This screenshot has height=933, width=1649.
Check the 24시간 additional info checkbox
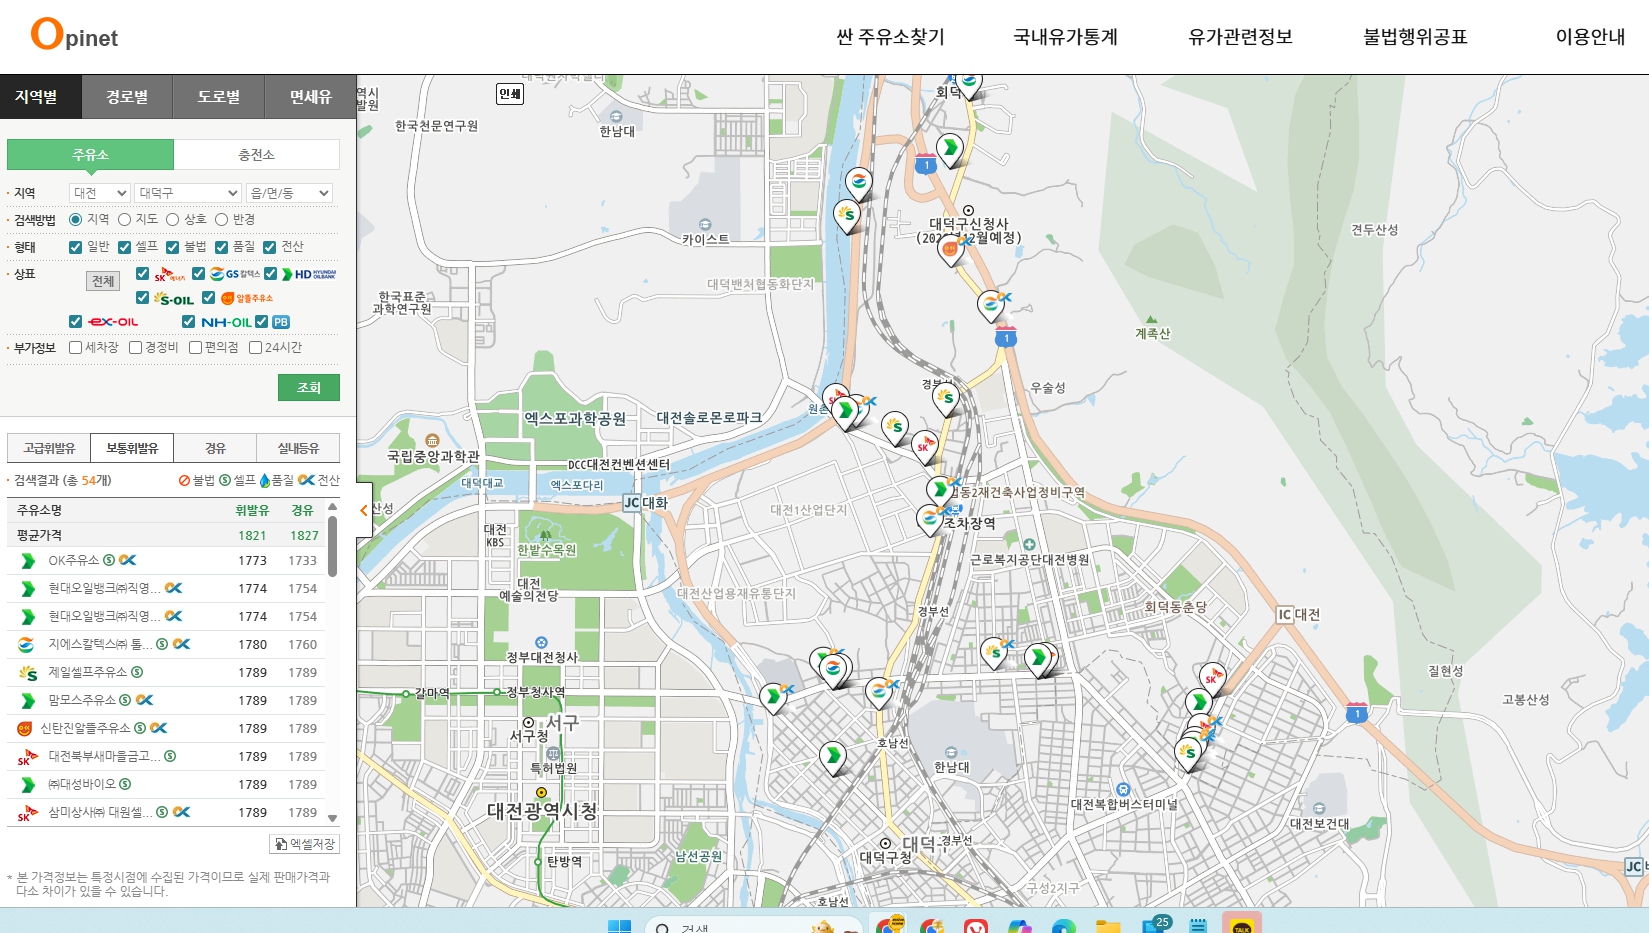pos(255,348)
